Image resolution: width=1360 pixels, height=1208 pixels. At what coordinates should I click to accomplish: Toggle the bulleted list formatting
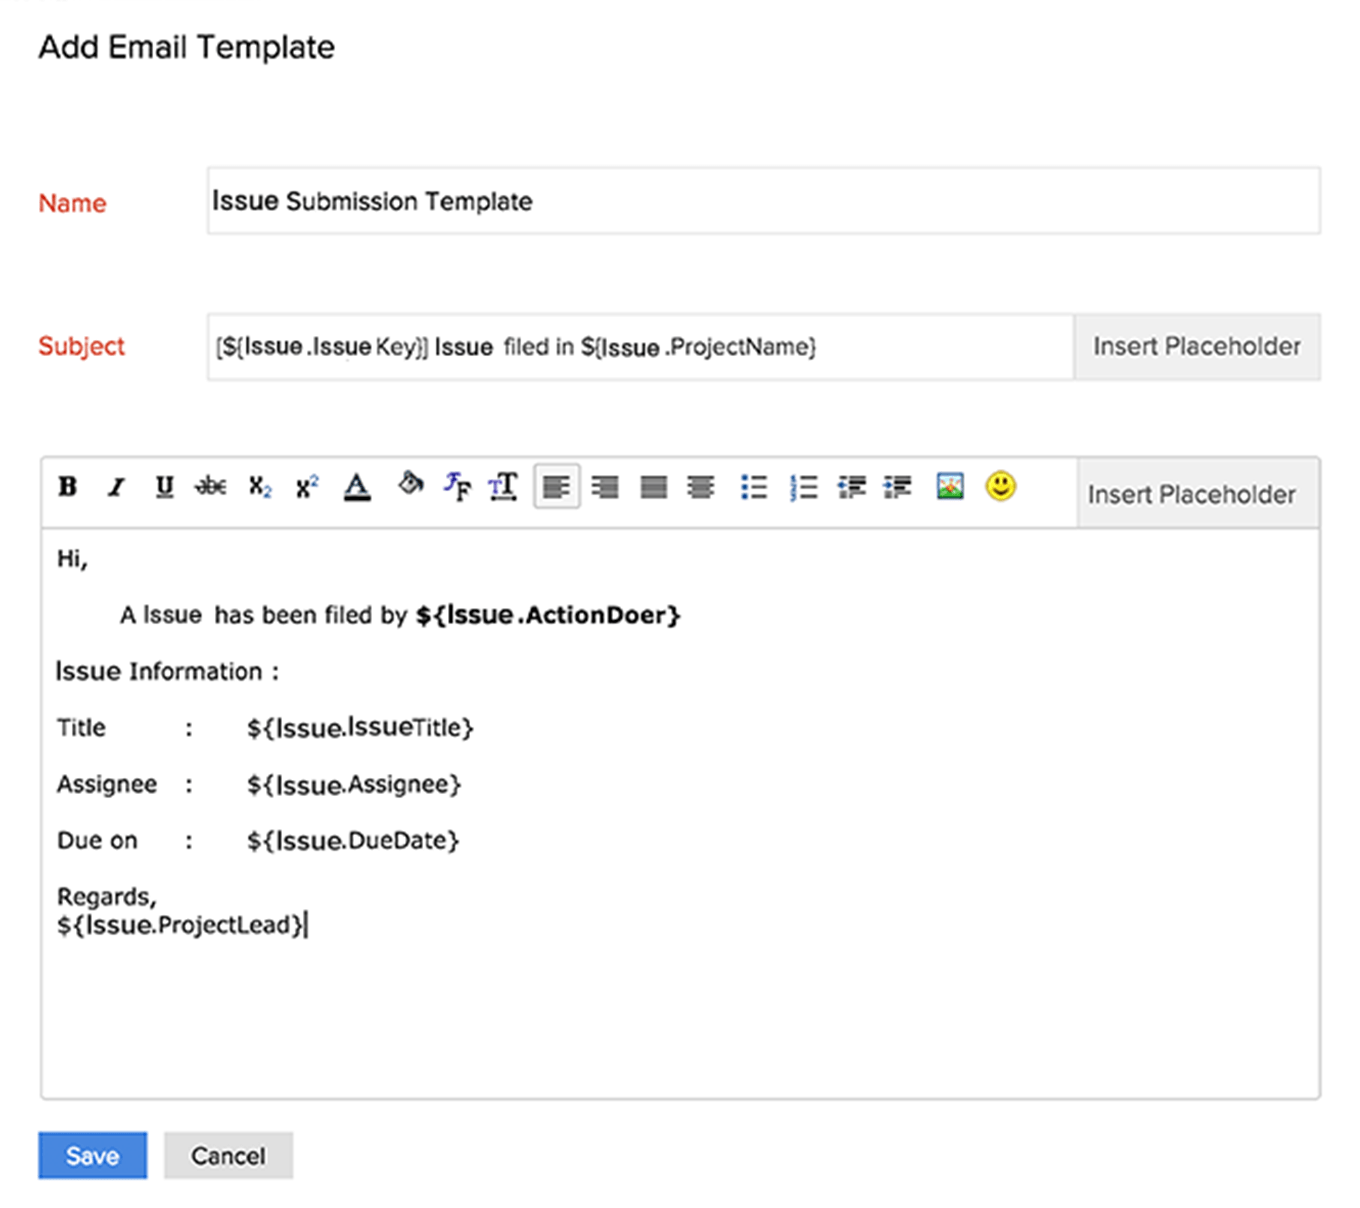coord(755,487)
